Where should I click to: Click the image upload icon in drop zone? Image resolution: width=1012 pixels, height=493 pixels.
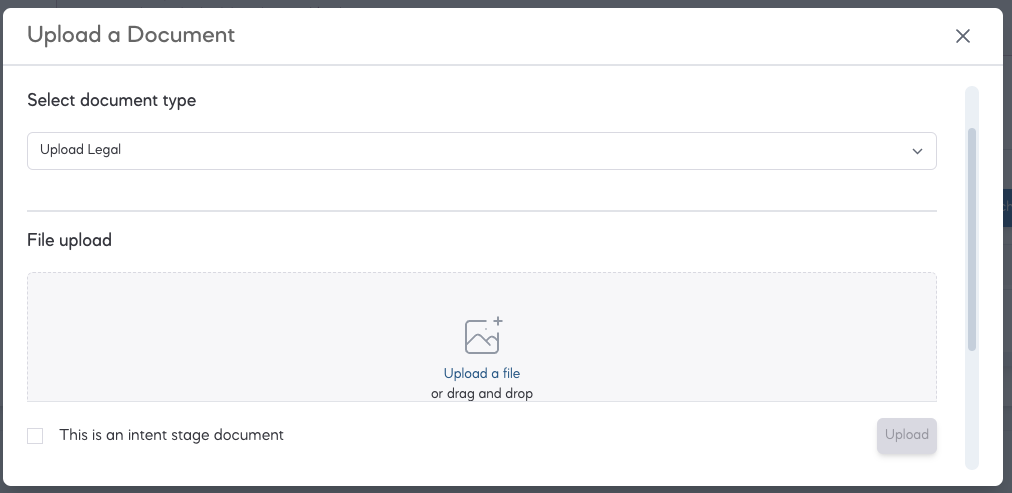coord(483,335)
